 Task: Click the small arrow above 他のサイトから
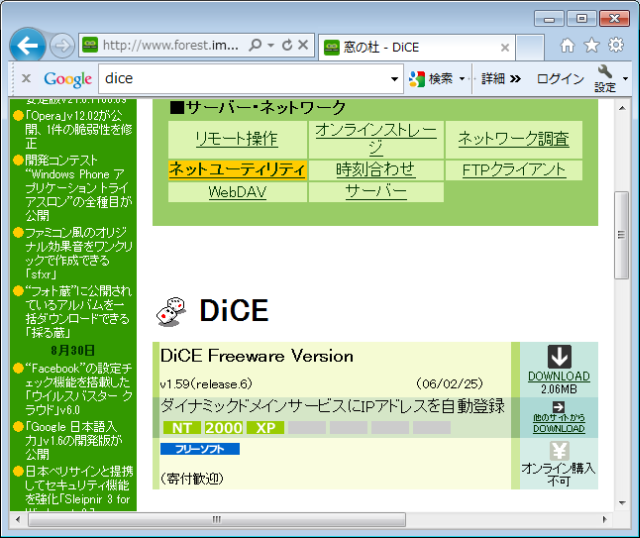tap(558, 407)
